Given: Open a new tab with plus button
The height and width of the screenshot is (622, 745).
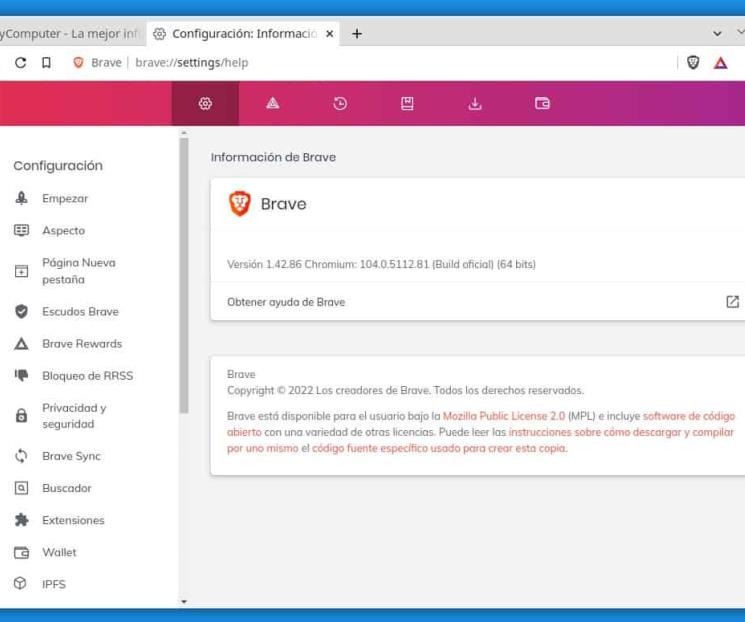Looking at the screenshot, I should tap(357, 34).
